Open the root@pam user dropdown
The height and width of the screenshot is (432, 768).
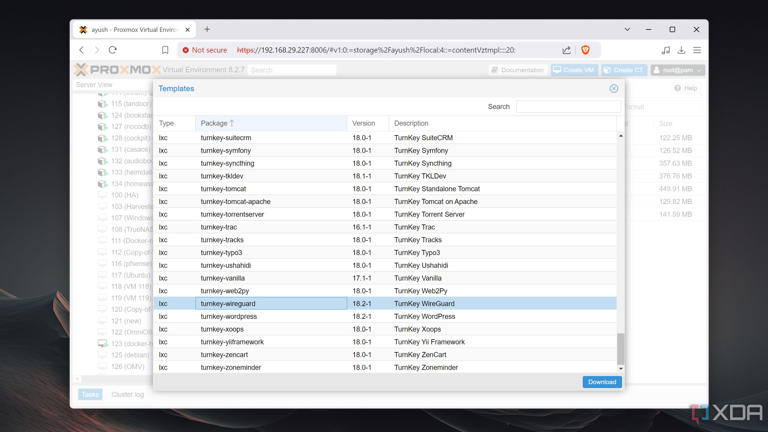(678, 70)
